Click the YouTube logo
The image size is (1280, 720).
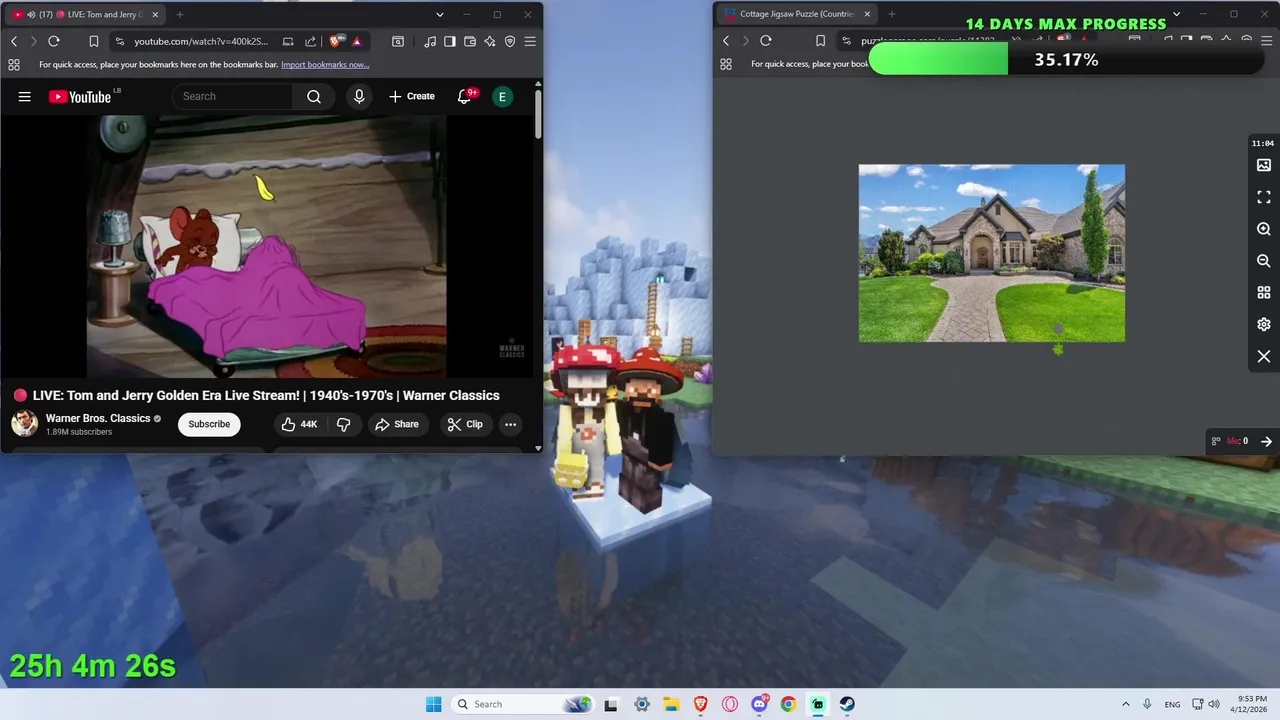80,97
